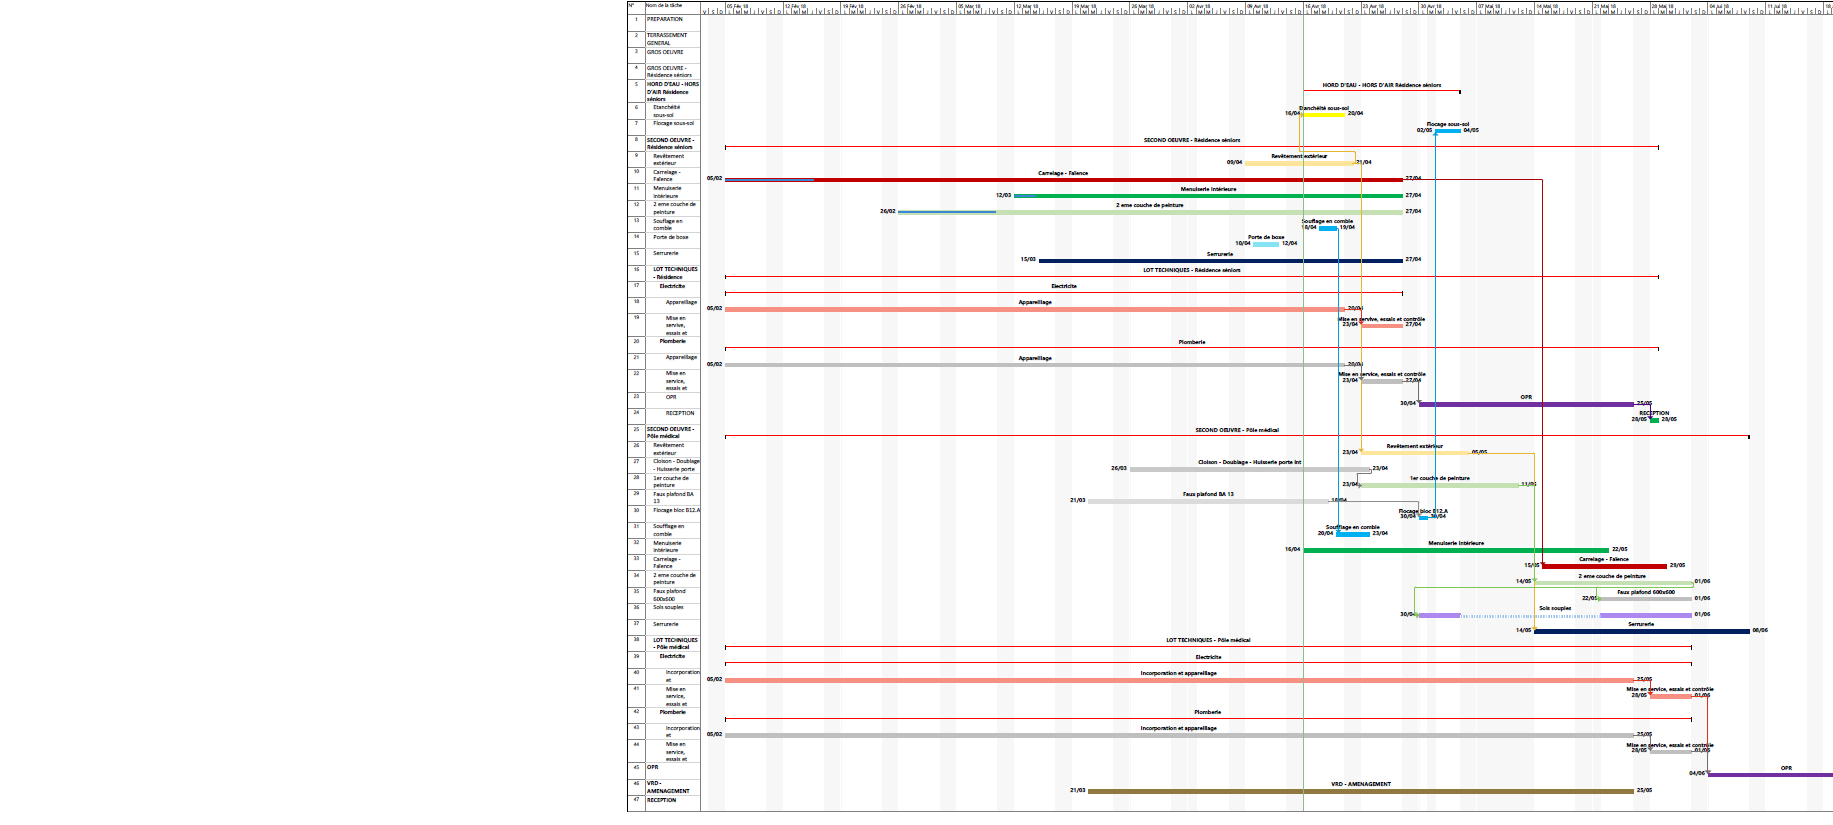Select task row 3 GROS OEUVRE
Image resolution: width=1833 pixels, height=825 pixels.
click(664, 54)
